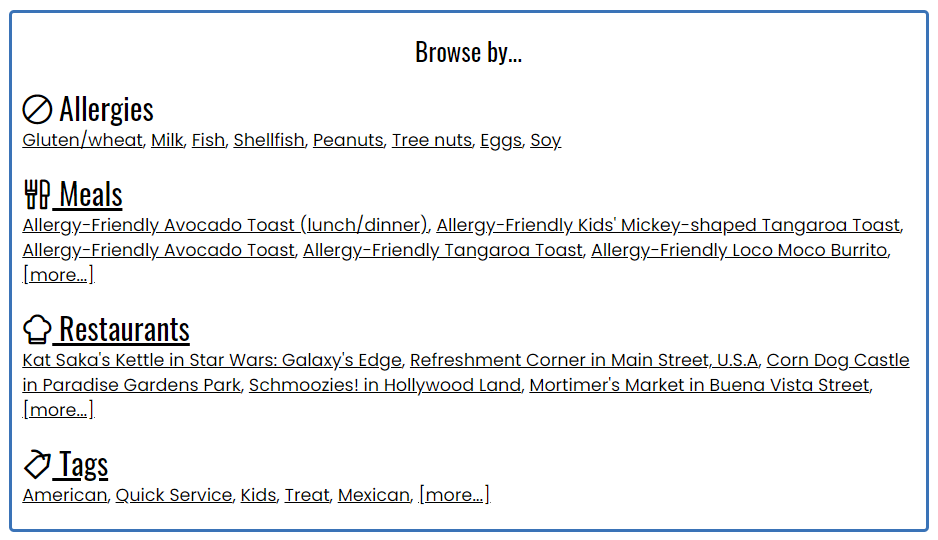Image resolution: width=938 pixels, height=540 pixels.
Task: Select the Quick Service tag
Action: pos(173,495)
